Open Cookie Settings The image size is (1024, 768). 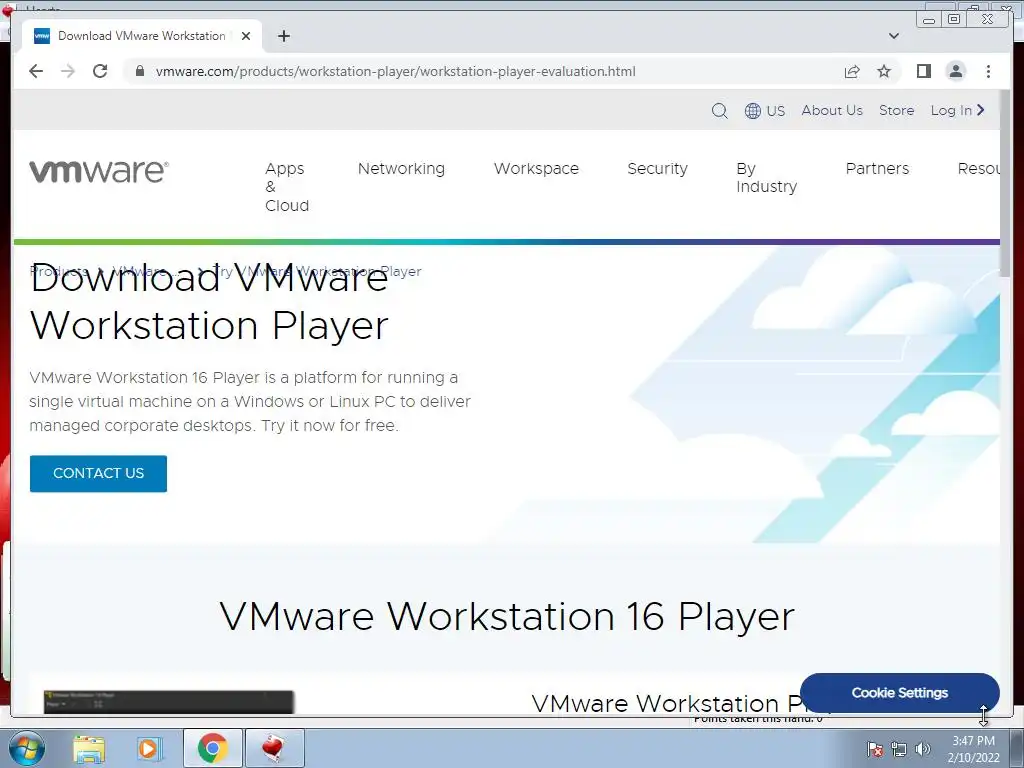(x=899, y=693)
